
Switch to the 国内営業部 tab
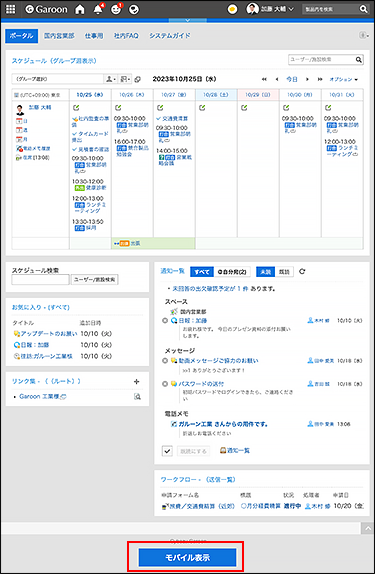[59, 36]
